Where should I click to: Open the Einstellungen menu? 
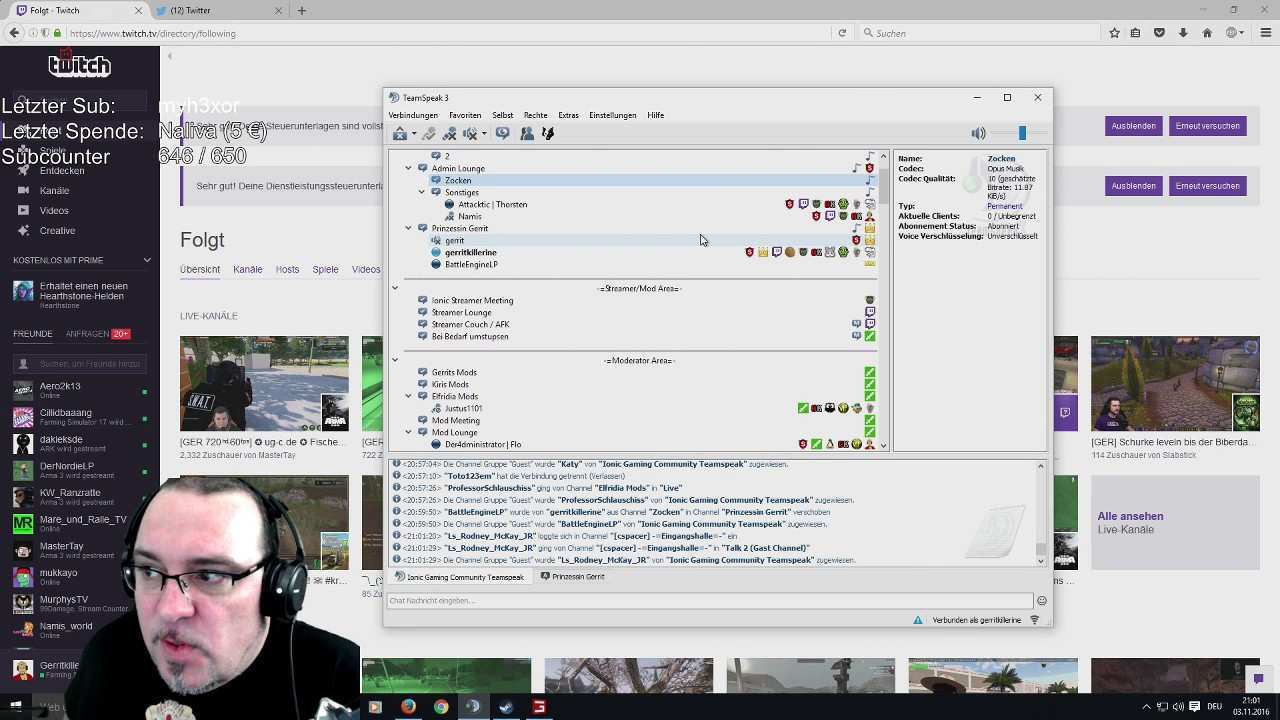[612, 115]
